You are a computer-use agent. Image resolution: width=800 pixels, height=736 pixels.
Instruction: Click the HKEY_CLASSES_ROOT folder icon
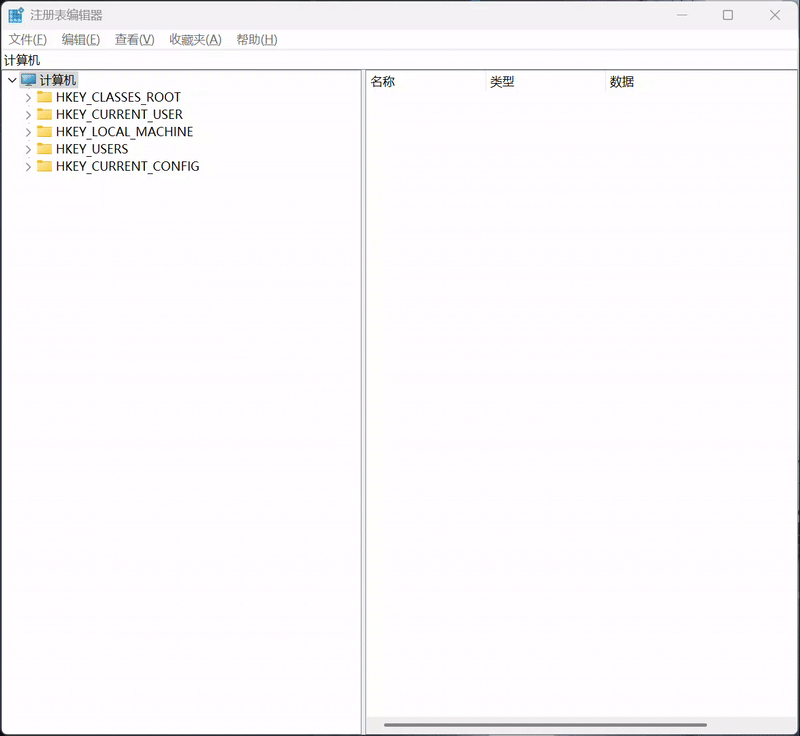44,97
